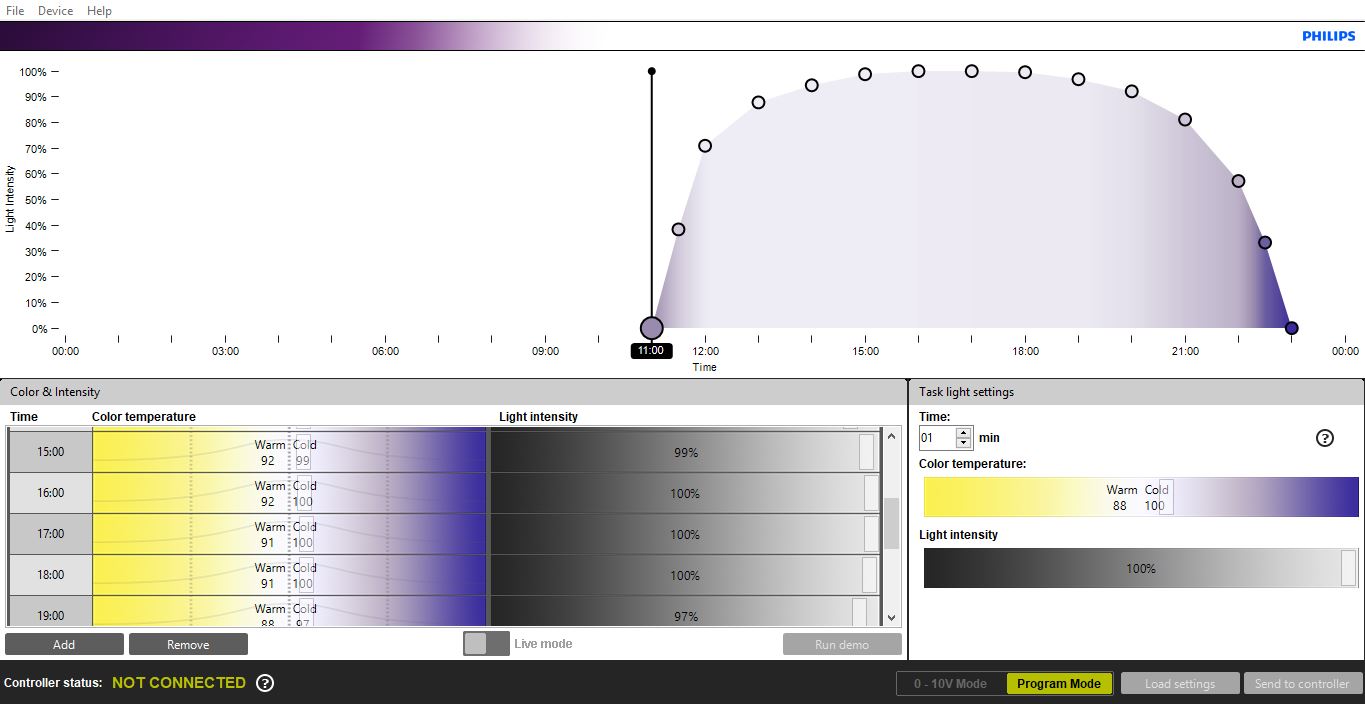The width and height of the screenshot is (1365, 704).
Task: Click the task light time input field
Action: tap(937, 438)
